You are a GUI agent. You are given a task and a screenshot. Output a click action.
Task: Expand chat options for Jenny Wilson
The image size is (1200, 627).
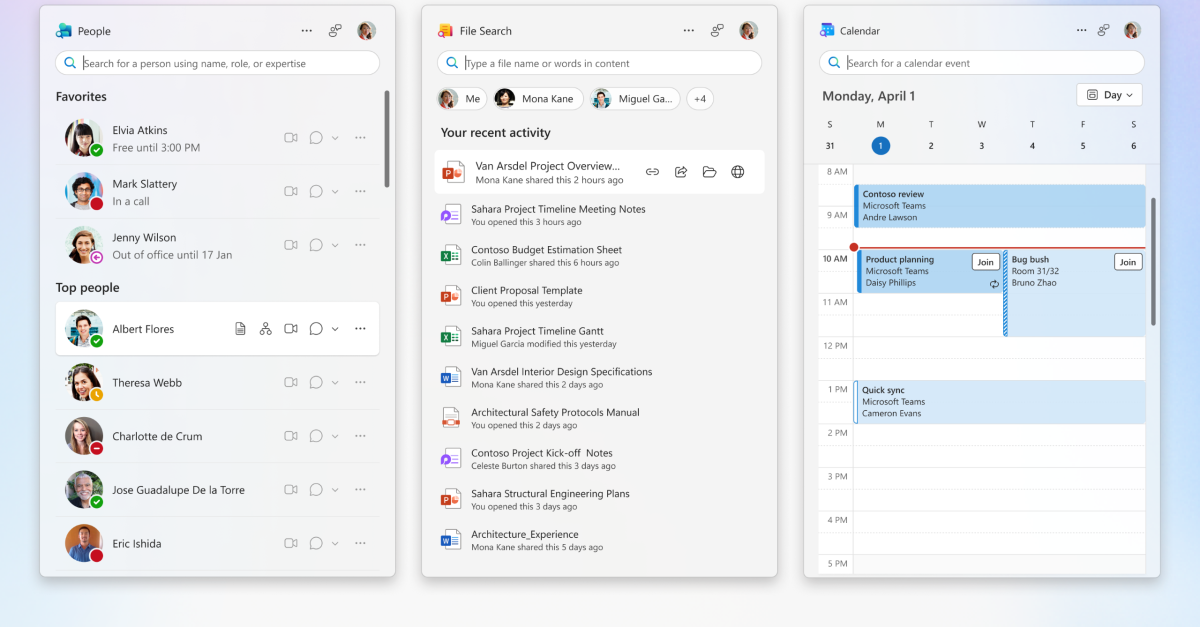335,245
